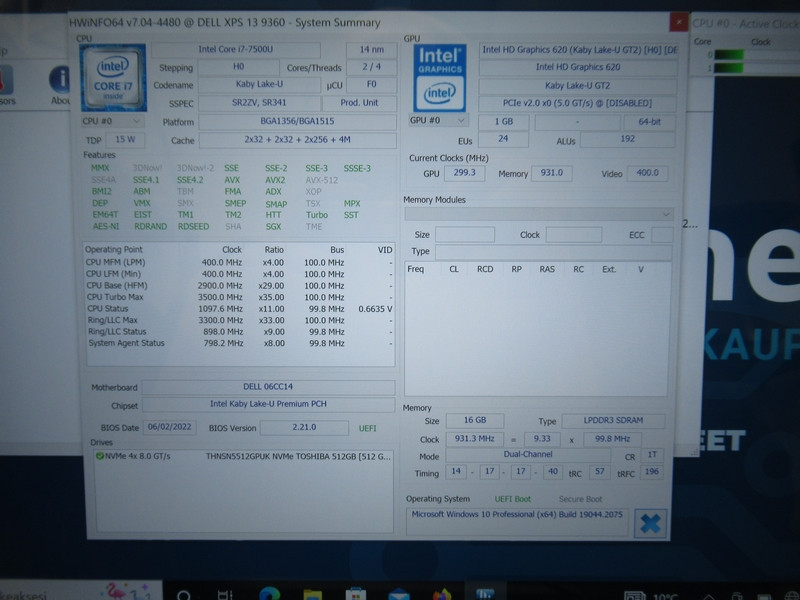Image resolution: width=800 pixels, height=600 pixels.
Task: Click the tRFC timing value 196
Action: (652, 471)
